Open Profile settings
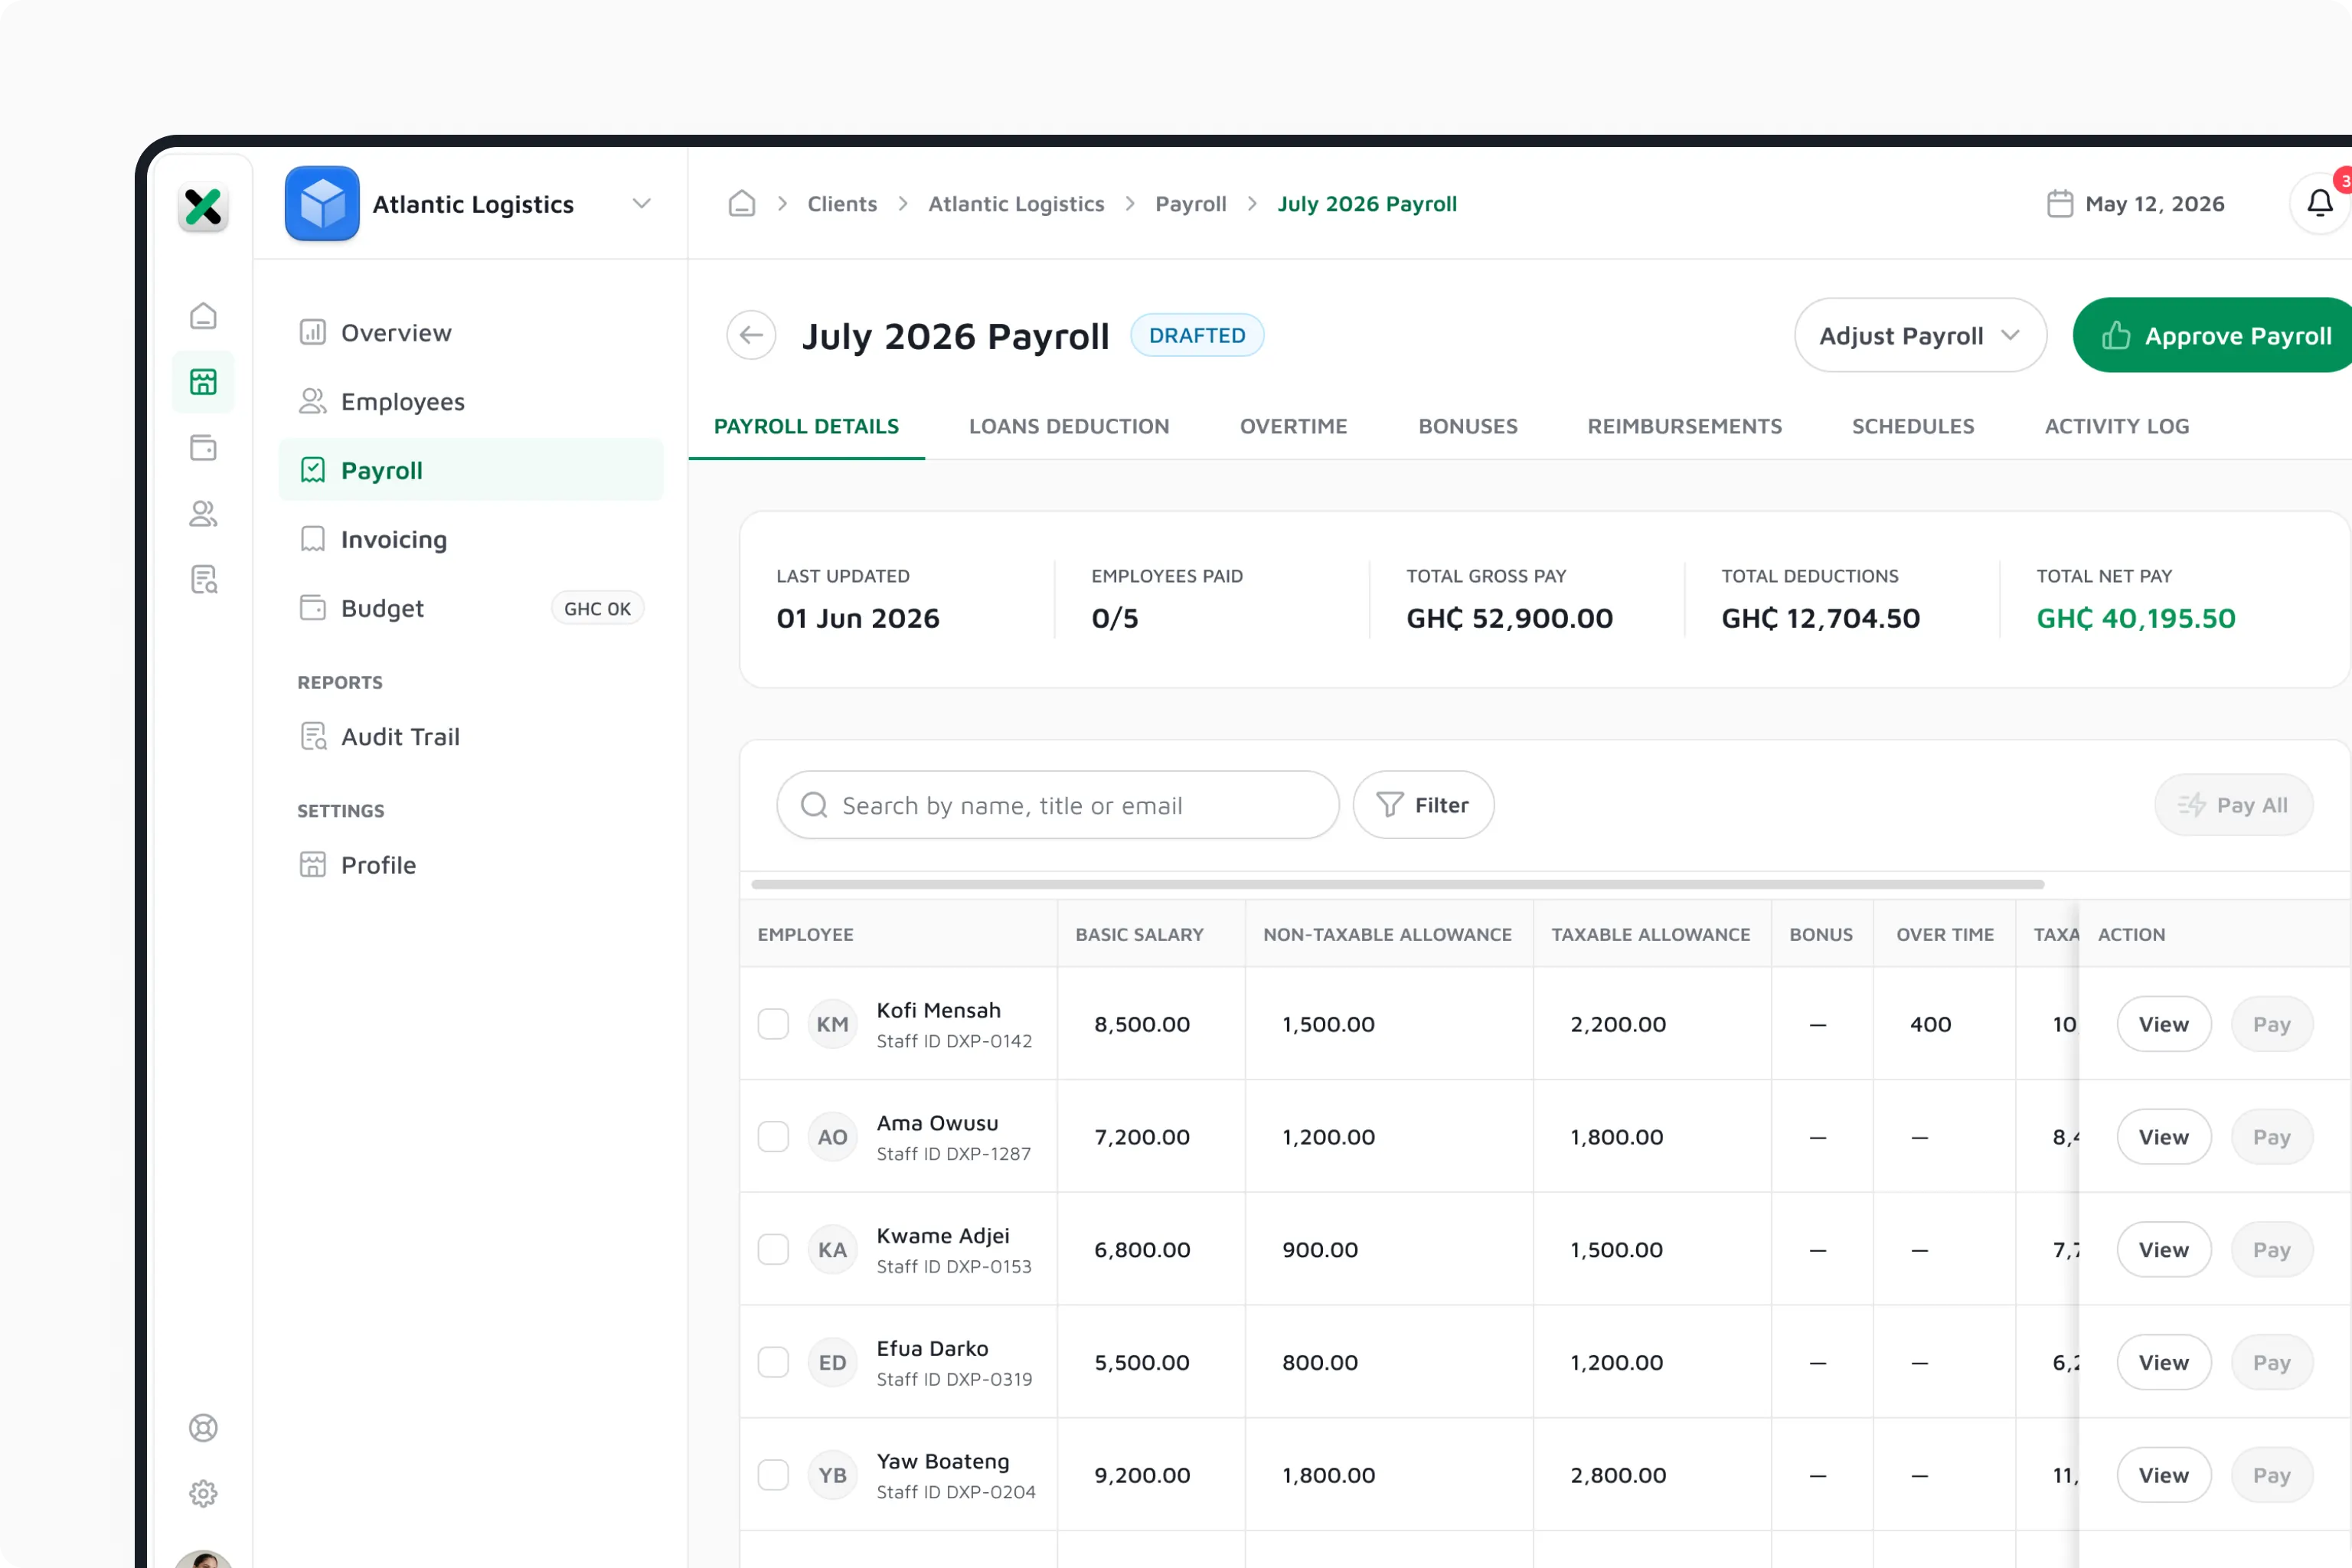This screenshot has height=1568, width=2352. (x=471, y=865)
